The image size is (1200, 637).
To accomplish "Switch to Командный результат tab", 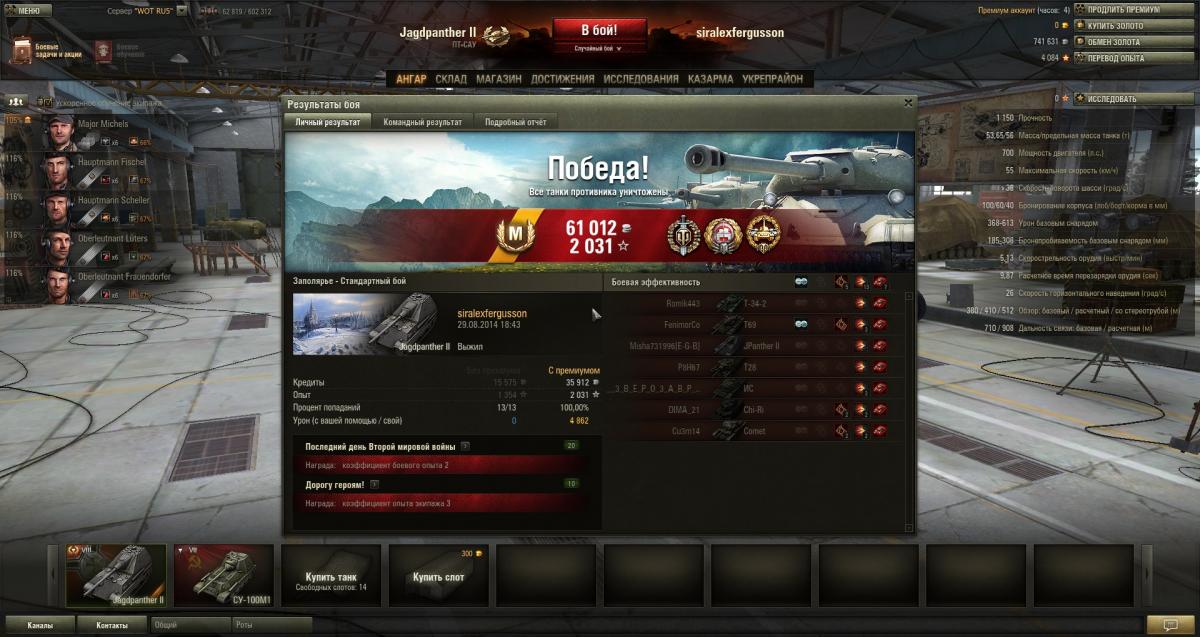I will 421,122.
